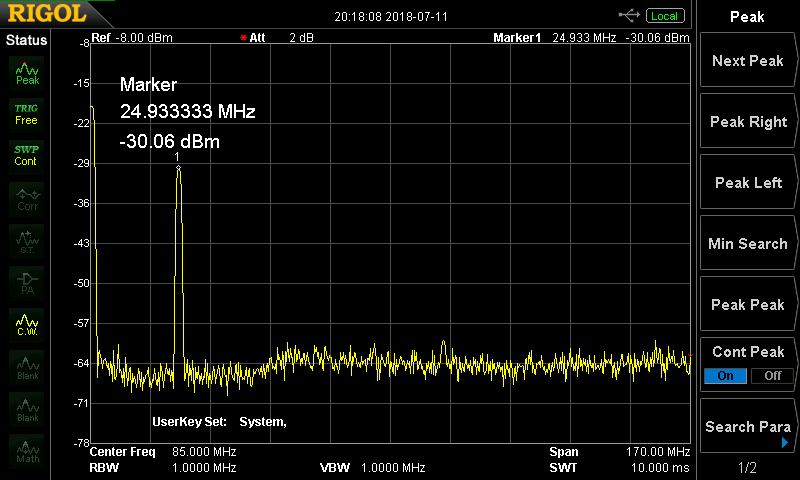Screen dimensions: 800x480
Task: Select the Peak Right softkey
Action: 748,121
